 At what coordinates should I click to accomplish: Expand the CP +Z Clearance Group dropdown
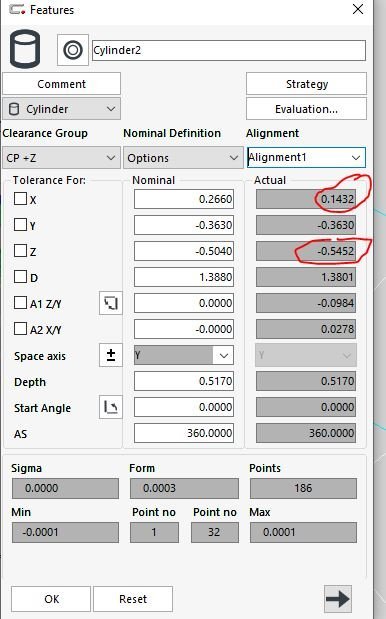coord(62,158)
